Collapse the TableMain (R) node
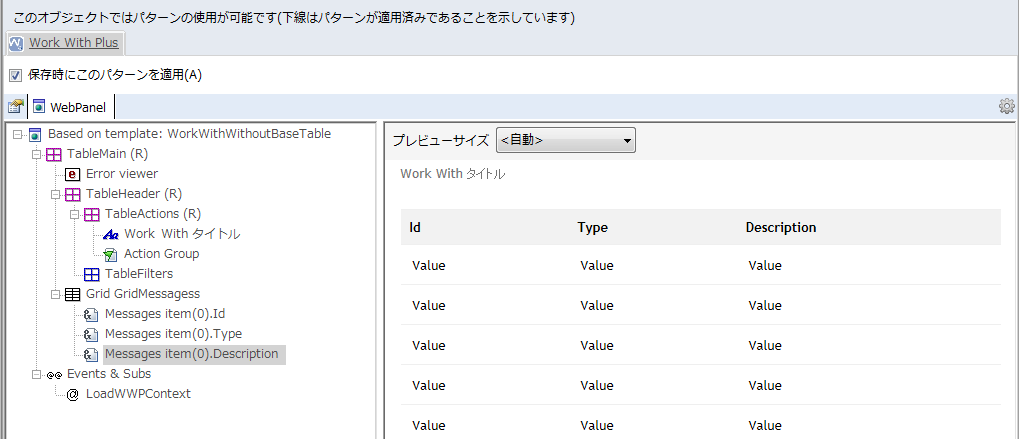This screenshot has width=1019, height=439. pos(36,154)
